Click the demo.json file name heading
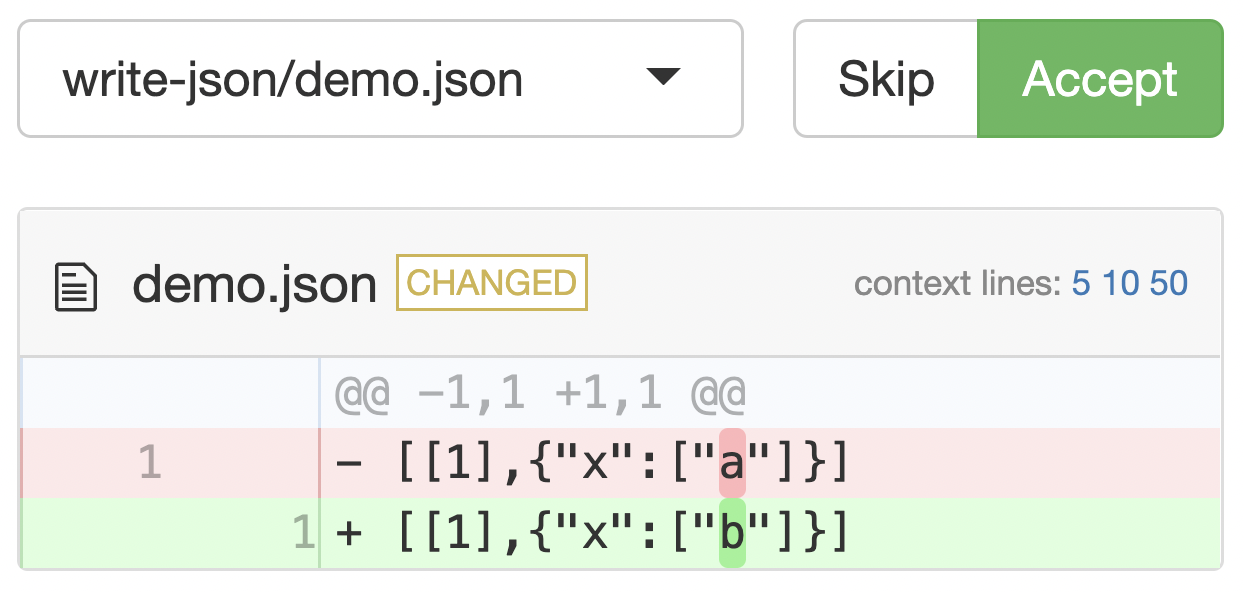1244x592 pixels. pos(254,286)
